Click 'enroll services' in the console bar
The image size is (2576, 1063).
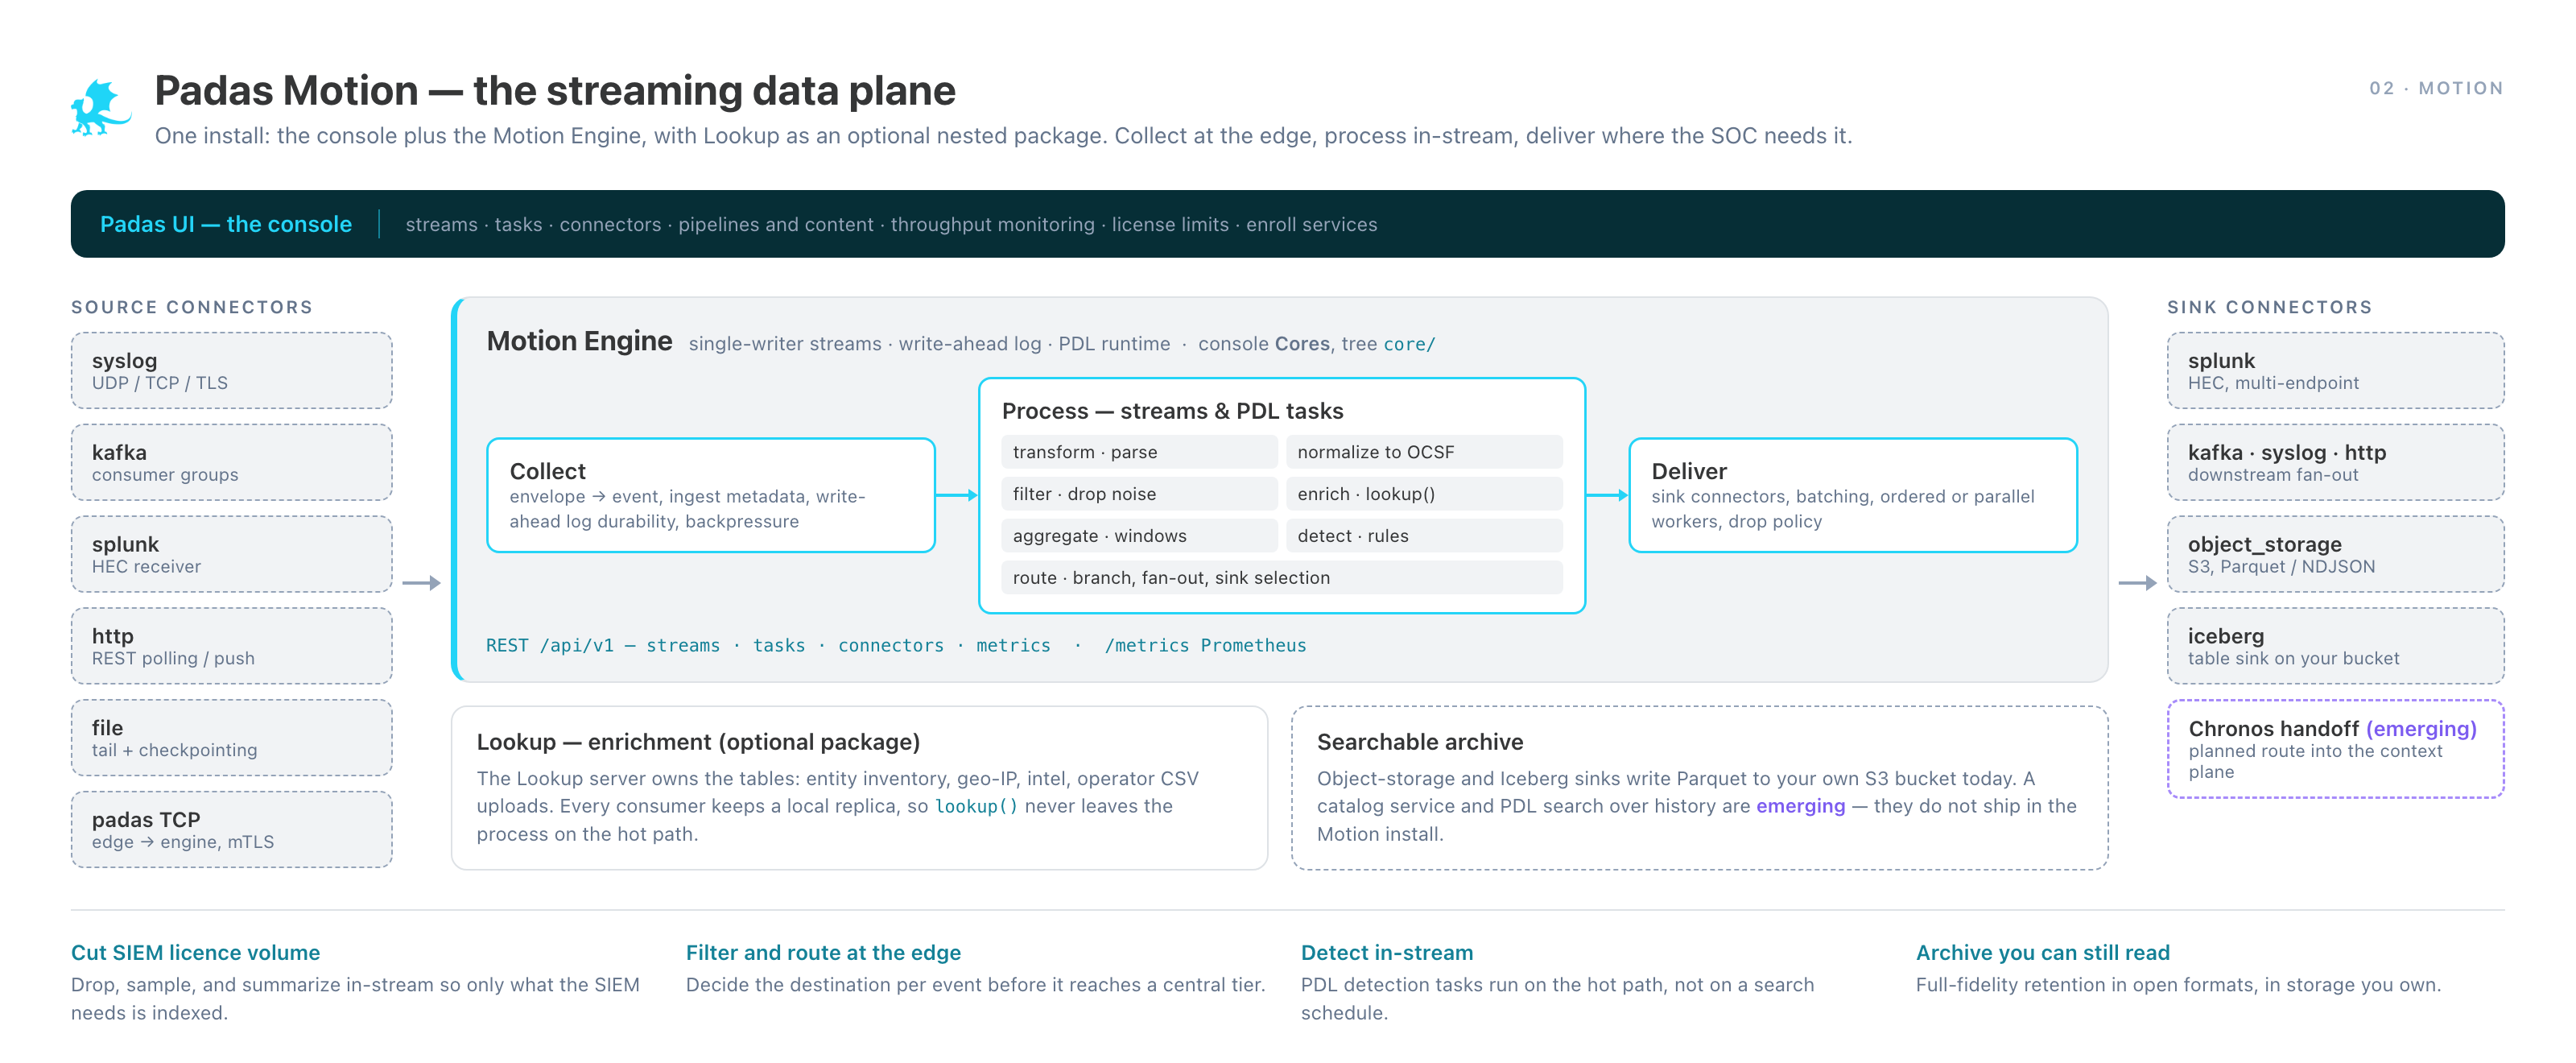[1311, 225]
